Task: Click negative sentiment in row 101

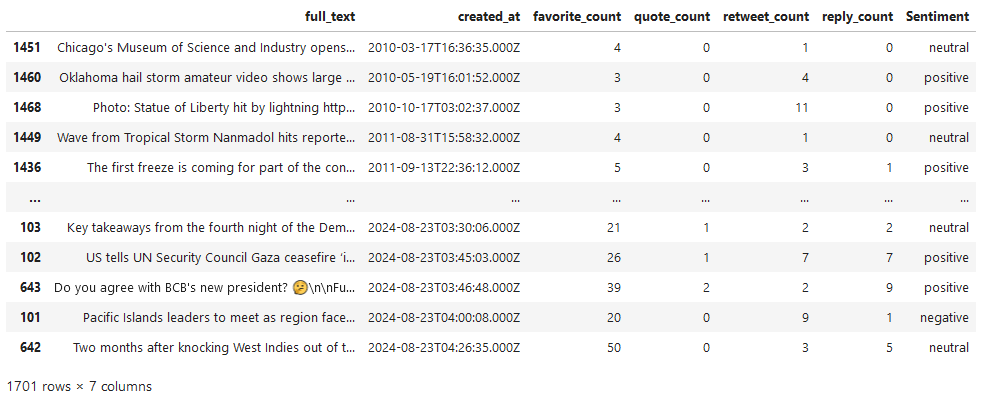Action: pos(944,318)
